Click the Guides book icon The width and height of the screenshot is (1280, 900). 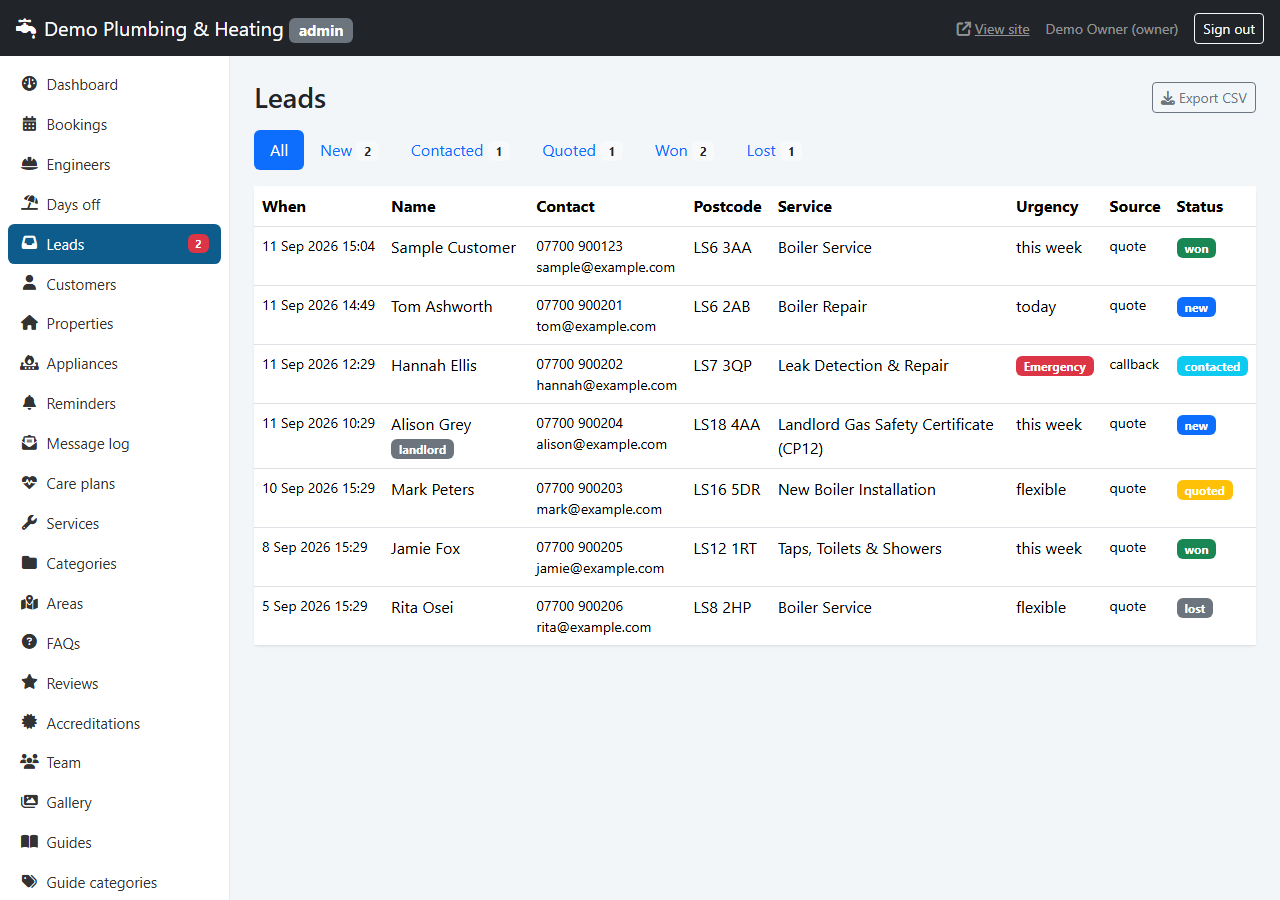(29, 842)
